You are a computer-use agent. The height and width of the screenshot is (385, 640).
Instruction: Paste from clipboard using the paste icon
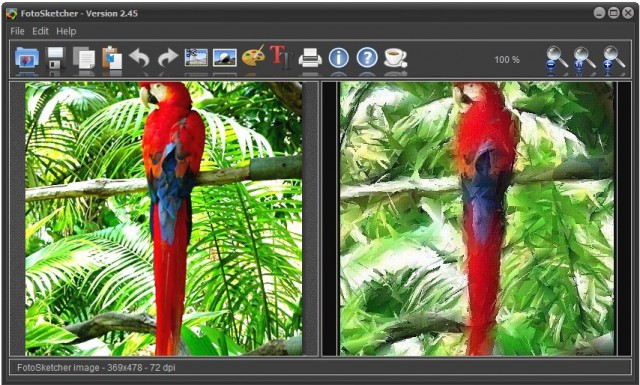112,58
